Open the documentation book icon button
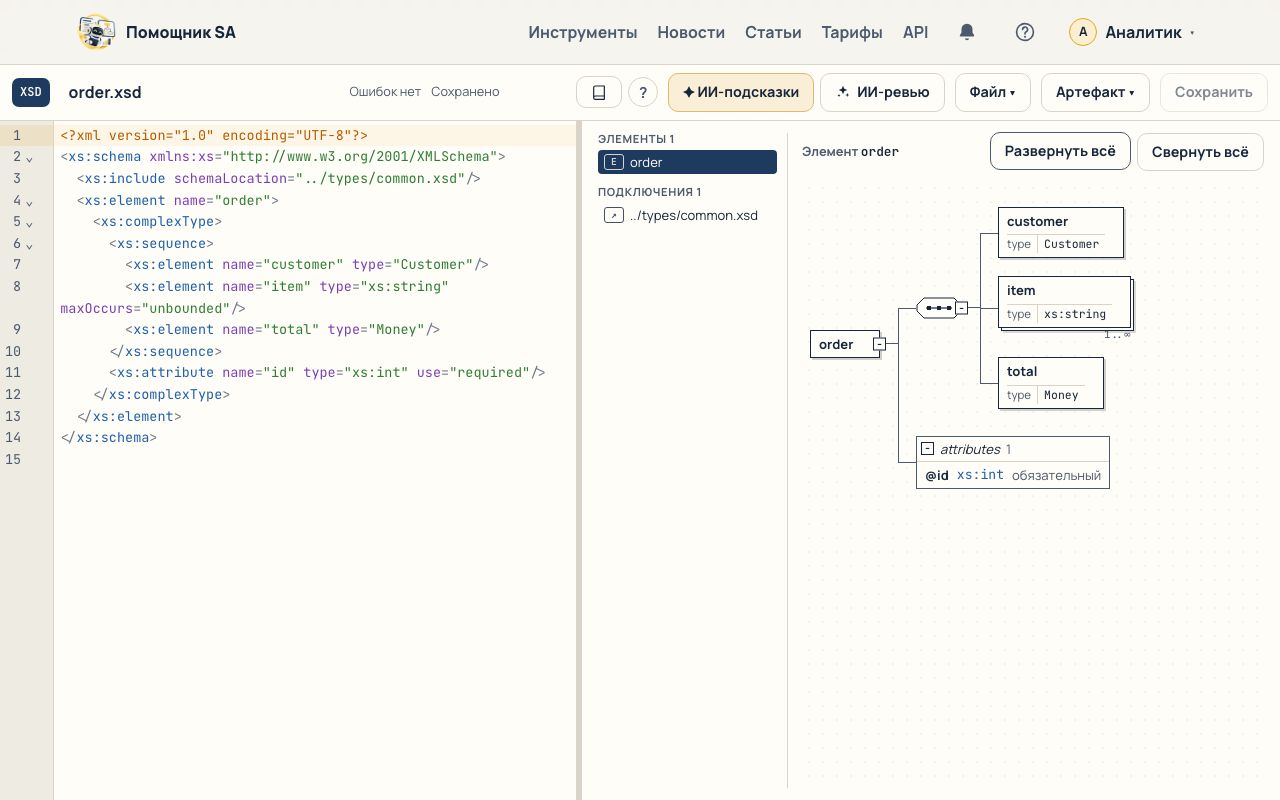1280x800 pixels. (599, 92)
